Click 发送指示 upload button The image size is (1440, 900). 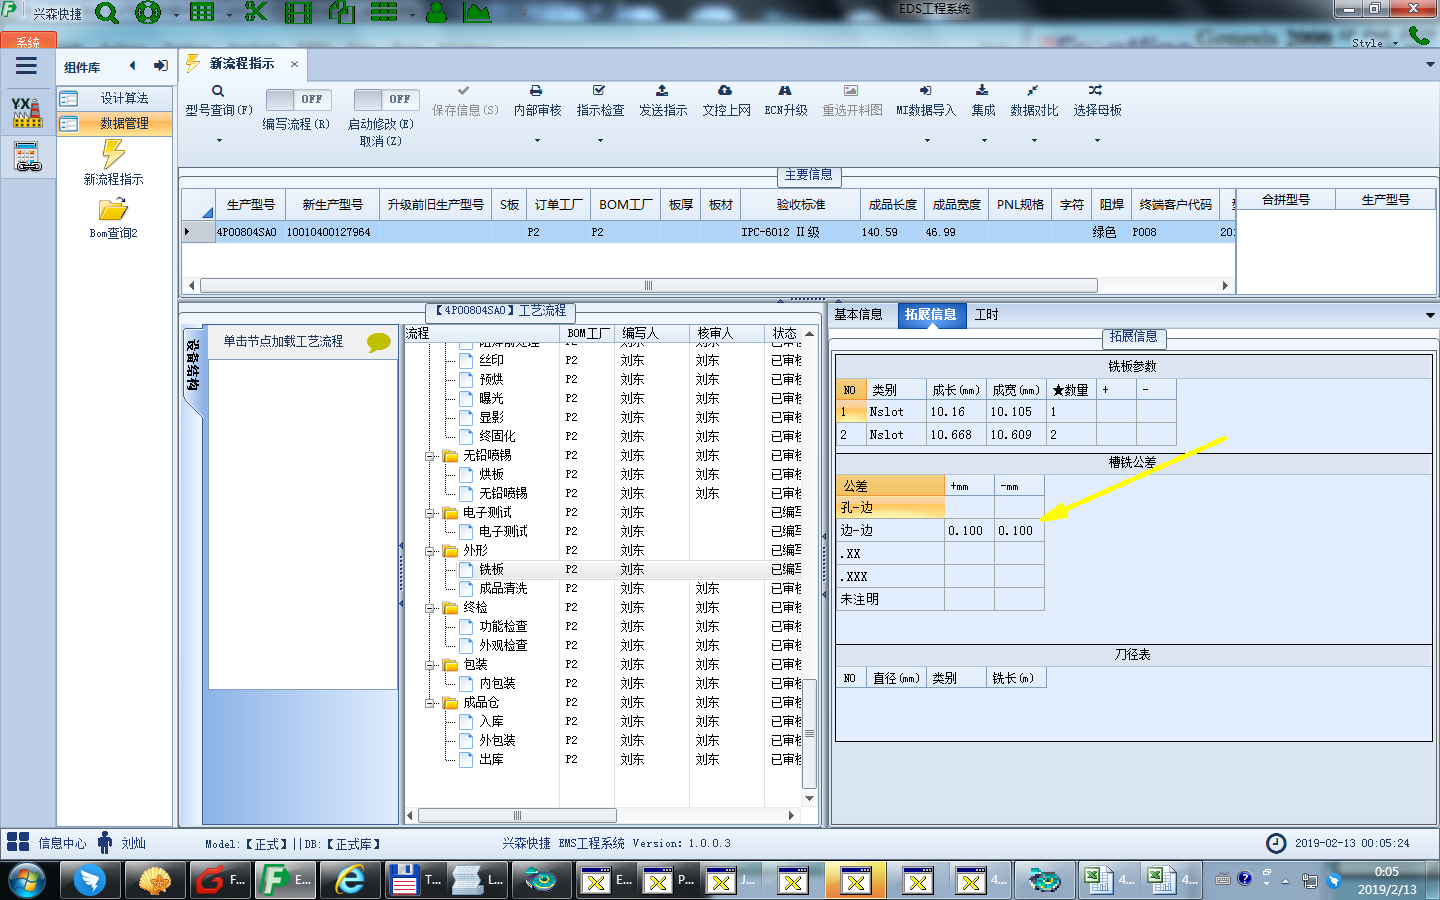[x=663, y=101]
